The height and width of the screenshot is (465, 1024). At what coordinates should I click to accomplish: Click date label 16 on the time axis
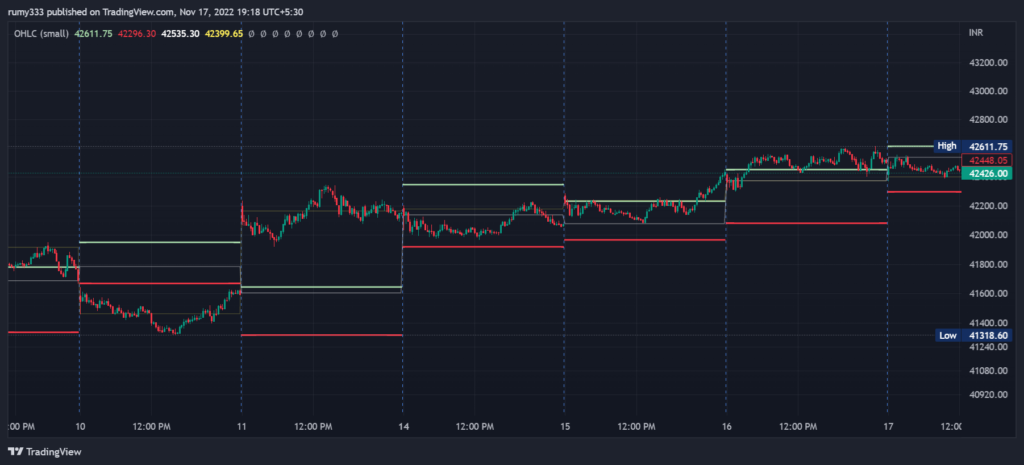(x=726, y=426)
